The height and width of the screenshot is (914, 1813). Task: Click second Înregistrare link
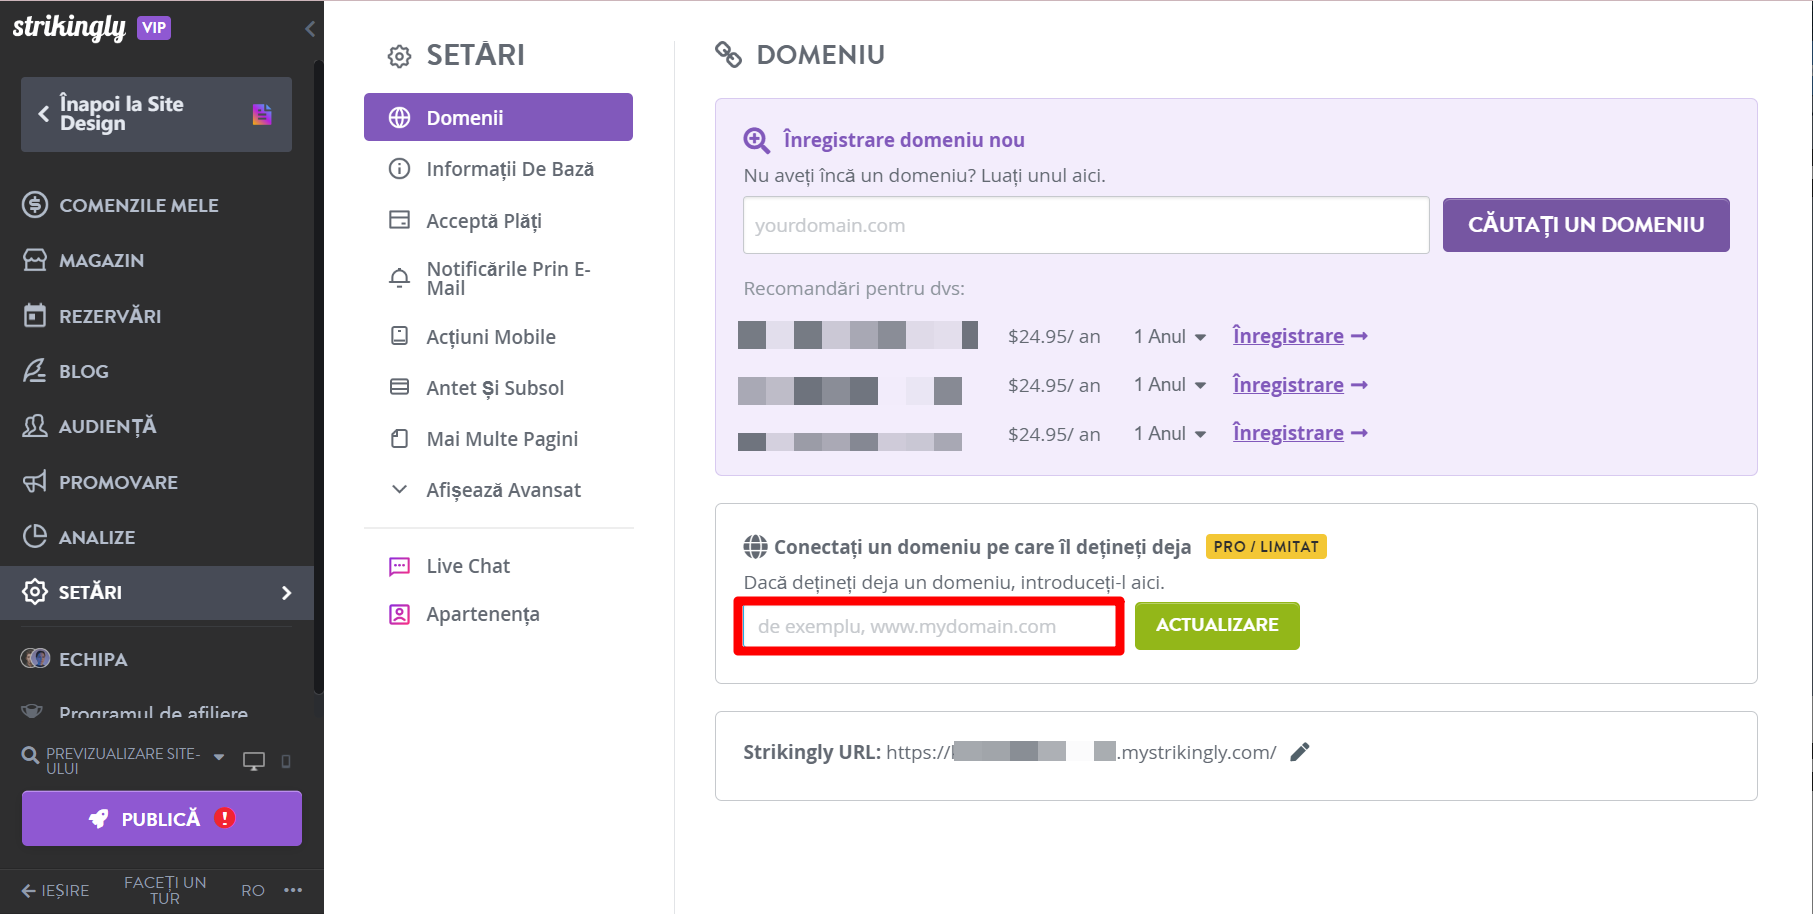pos(1299,385)
